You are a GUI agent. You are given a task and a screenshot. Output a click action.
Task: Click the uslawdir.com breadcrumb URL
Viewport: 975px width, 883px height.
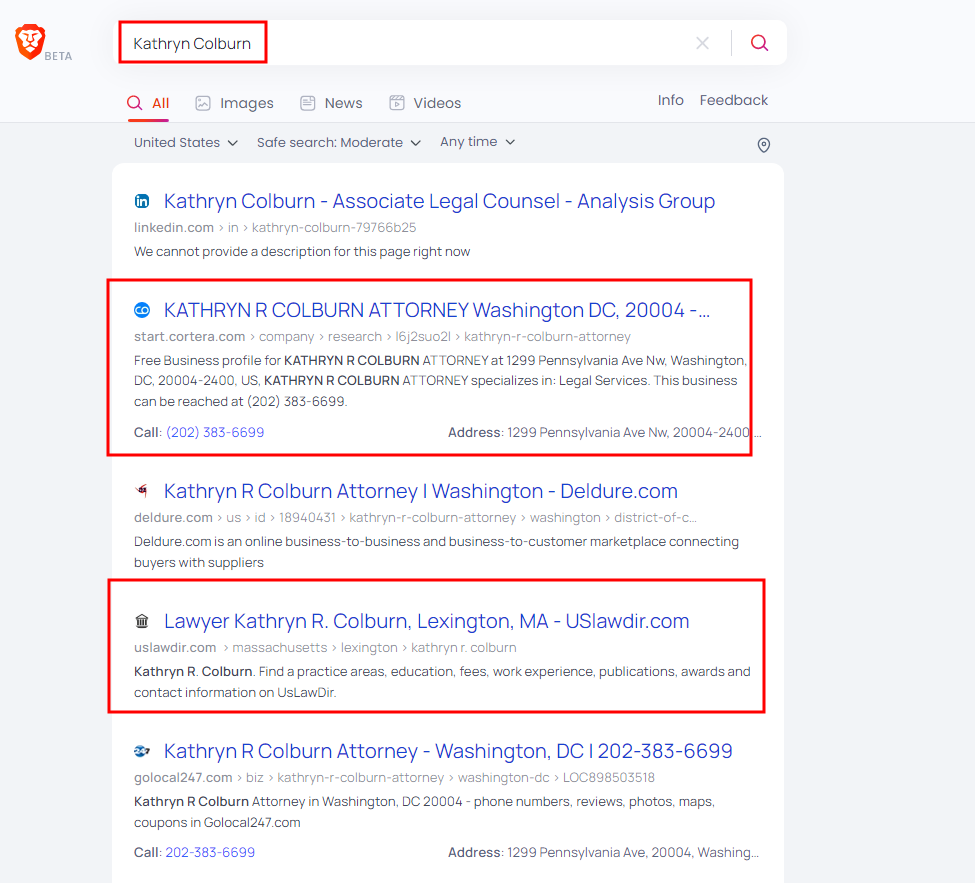325,647
